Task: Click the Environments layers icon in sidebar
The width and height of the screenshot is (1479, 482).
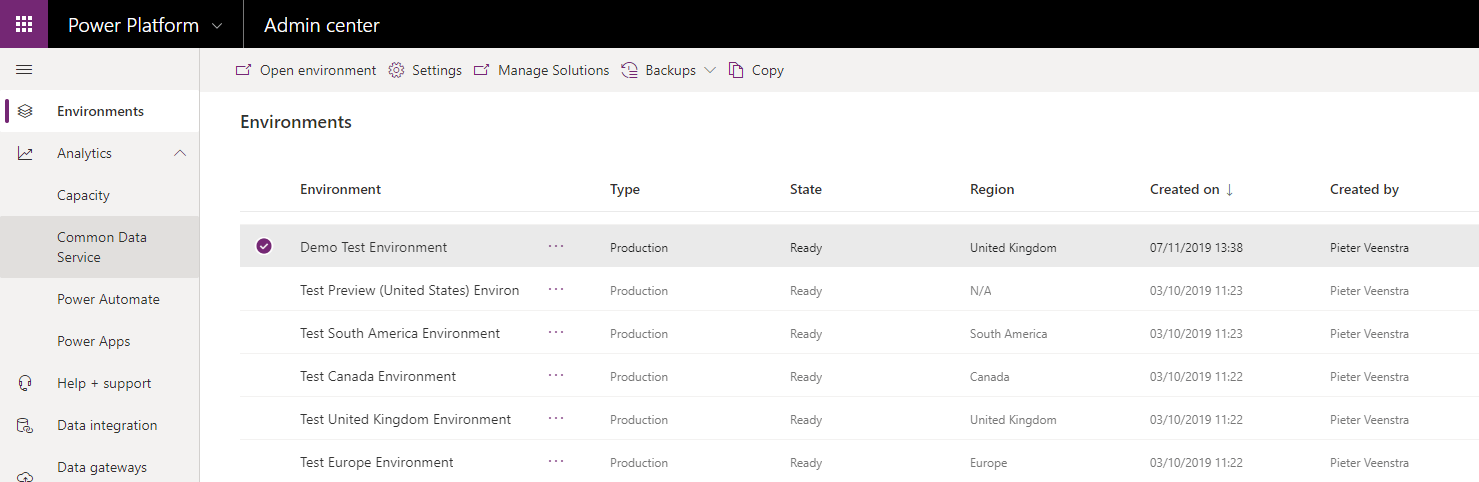Action: [x=25, y=111]
